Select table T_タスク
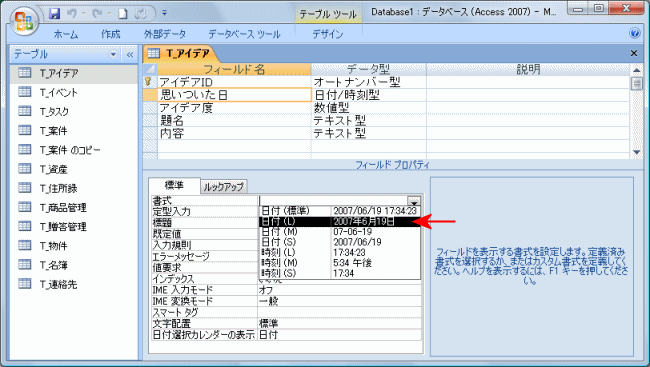This screenshot has width=650, height=367. (74, 112)
